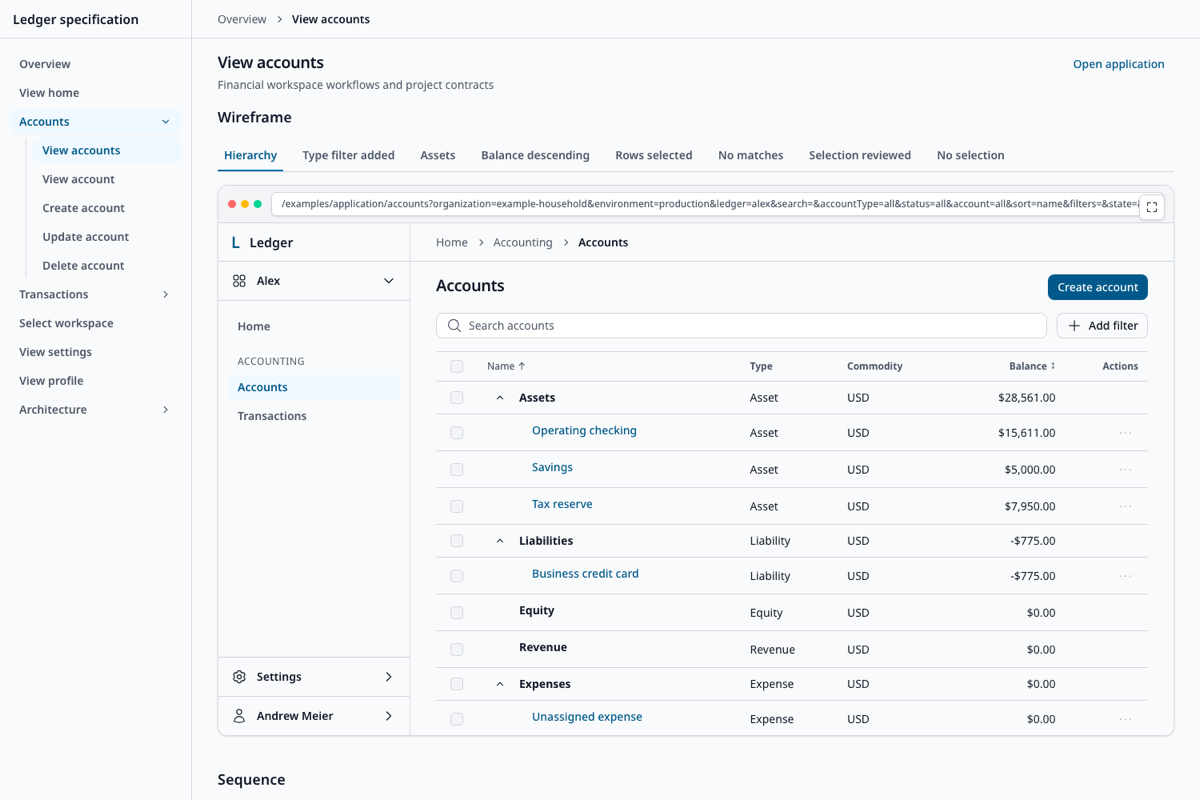Open Update account in the sidebar
Viewport: 1200px width, 800px height.
click(85, 237)
